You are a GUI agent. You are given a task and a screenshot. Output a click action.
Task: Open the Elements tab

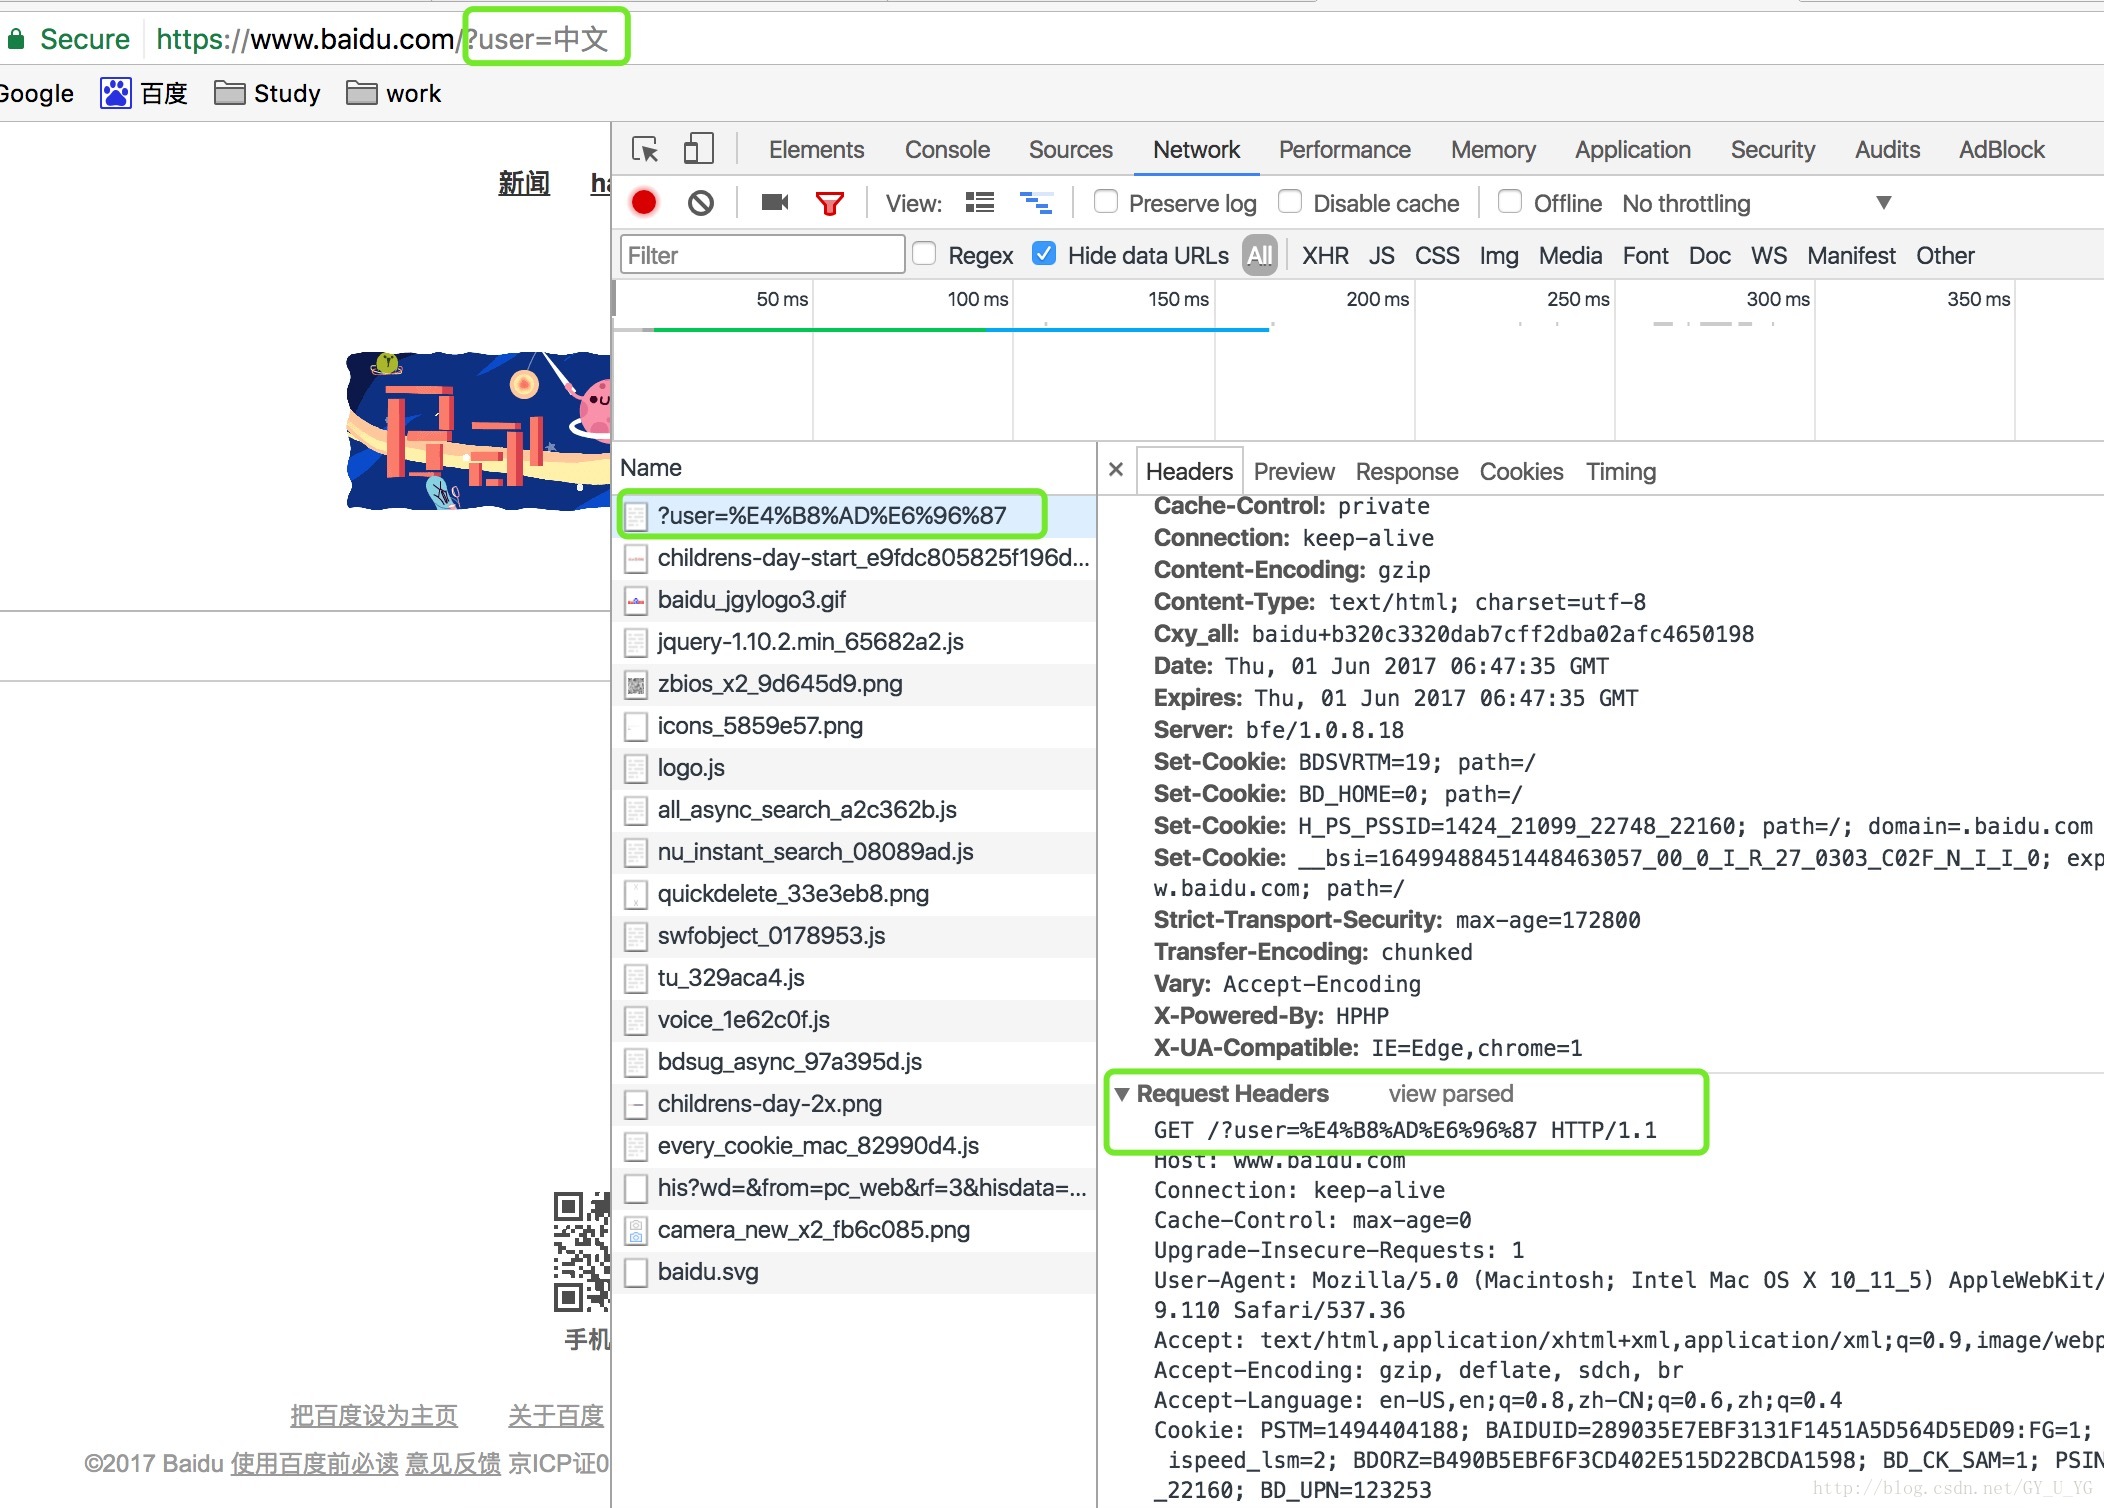point(816,150)
